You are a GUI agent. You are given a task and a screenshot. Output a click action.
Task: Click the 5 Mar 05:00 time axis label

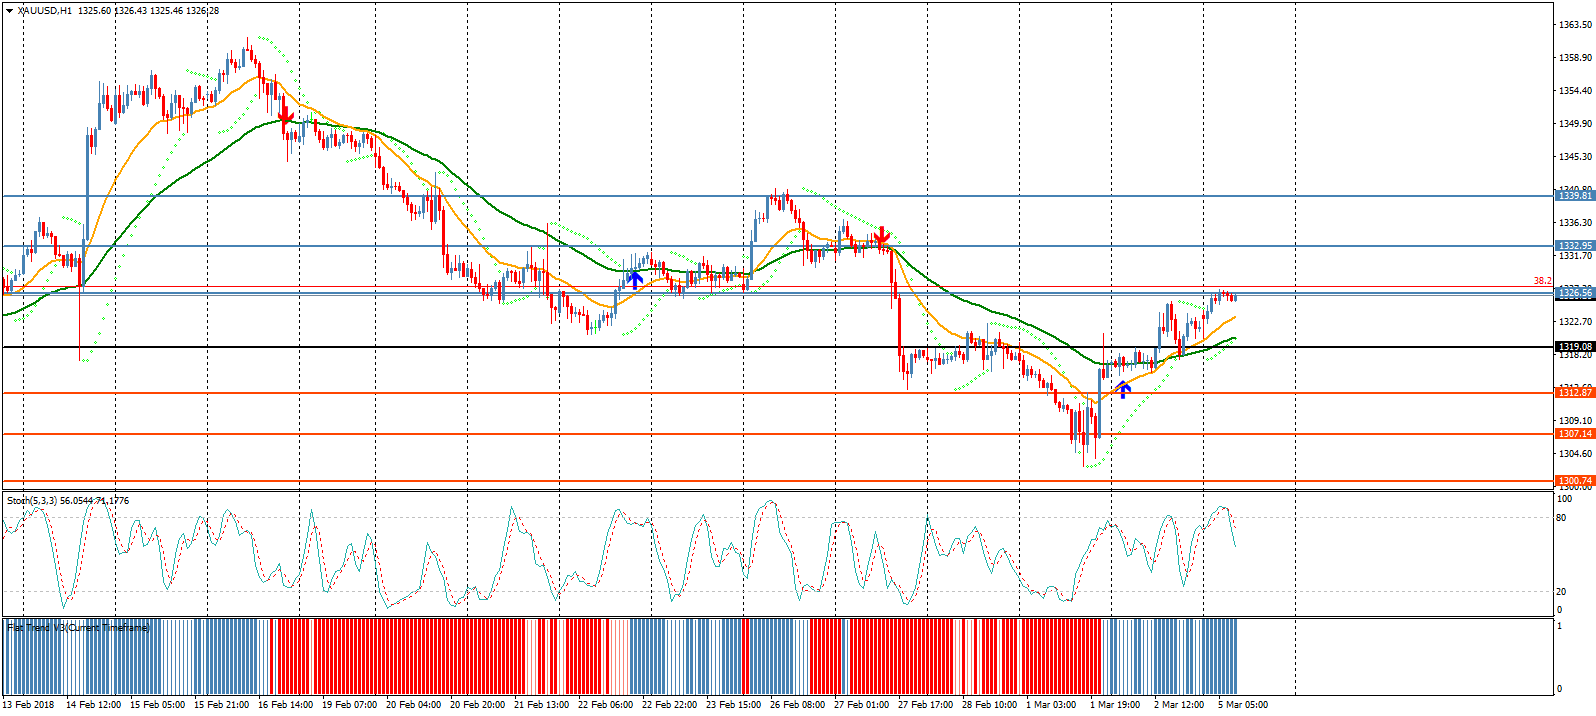point(1242,705)
